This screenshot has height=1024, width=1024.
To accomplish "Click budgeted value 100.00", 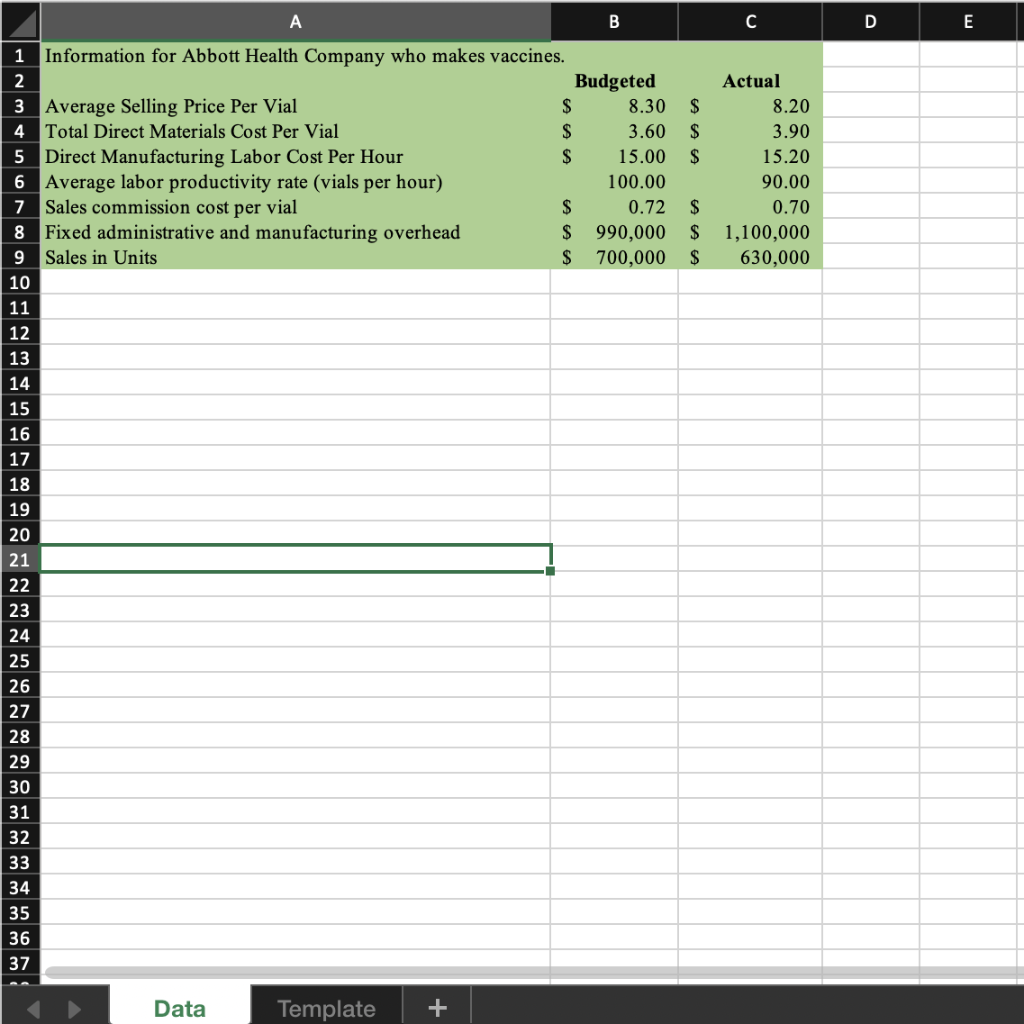I will click(614, 182).
